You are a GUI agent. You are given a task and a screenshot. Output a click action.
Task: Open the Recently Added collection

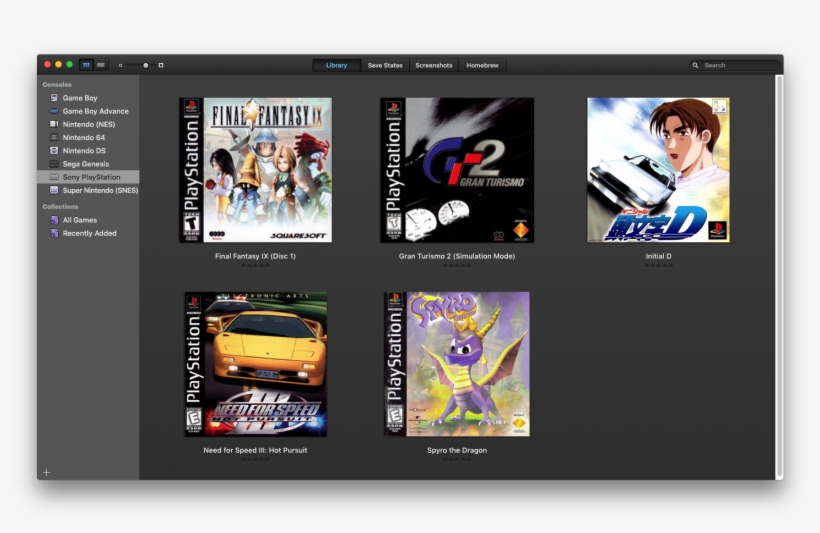tap(89, 233)
